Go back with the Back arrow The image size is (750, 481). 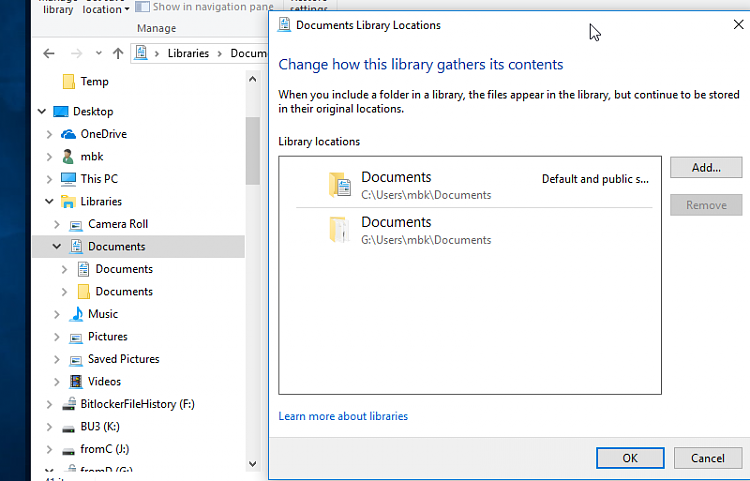pyautogui.click(x=49, y=53)
